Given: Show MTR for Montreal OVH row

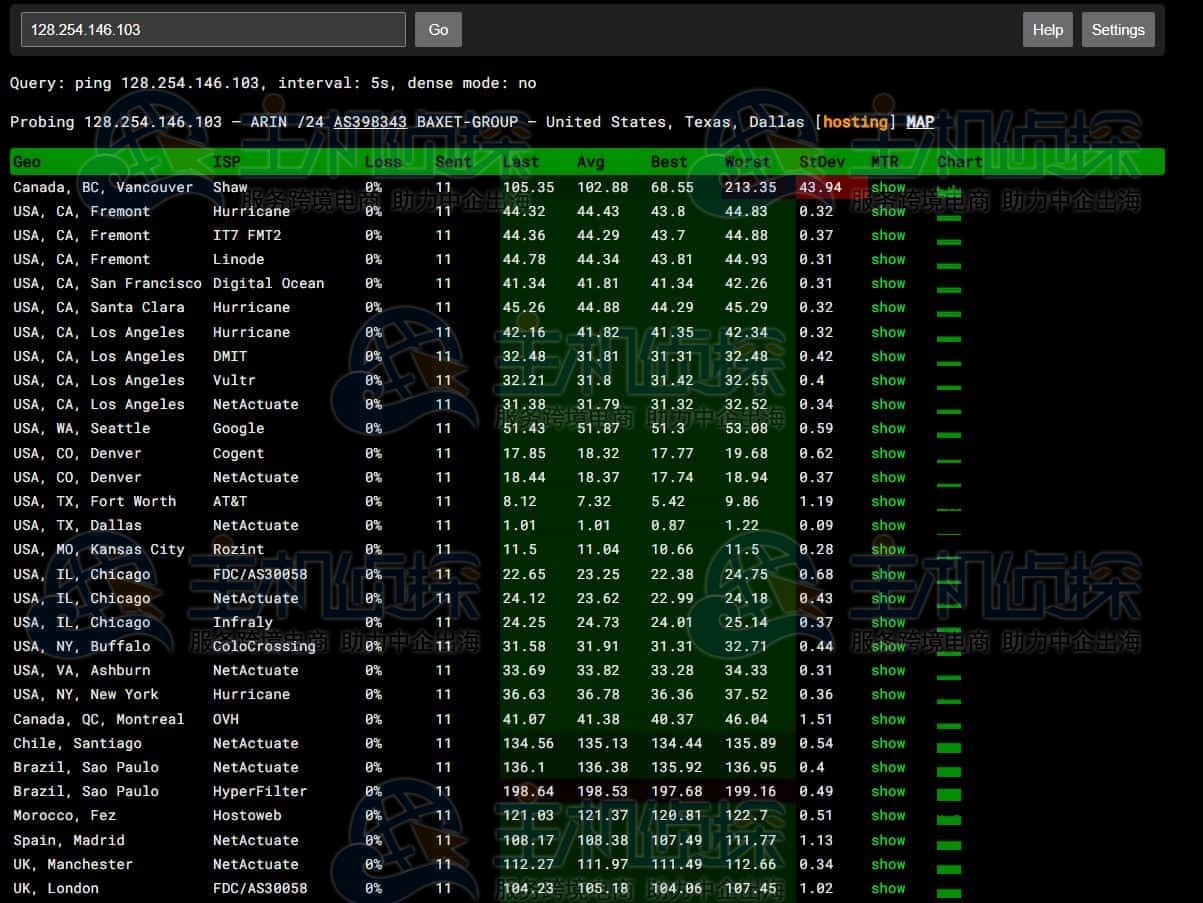Looking at the screenshot, I should coord(887,719).
